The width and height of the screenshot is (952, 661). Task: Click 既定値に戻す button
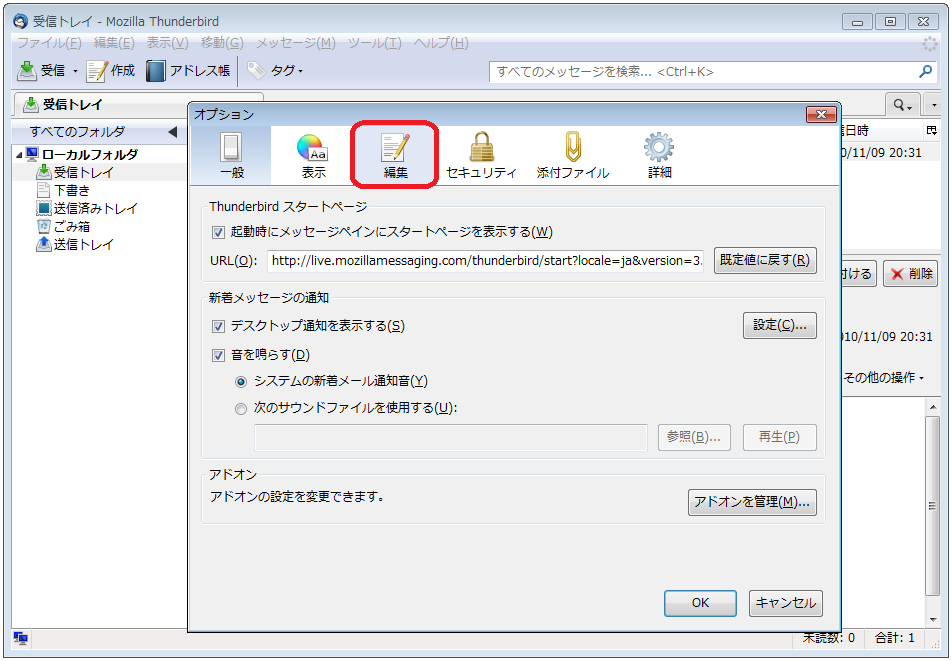coord(765,260)
